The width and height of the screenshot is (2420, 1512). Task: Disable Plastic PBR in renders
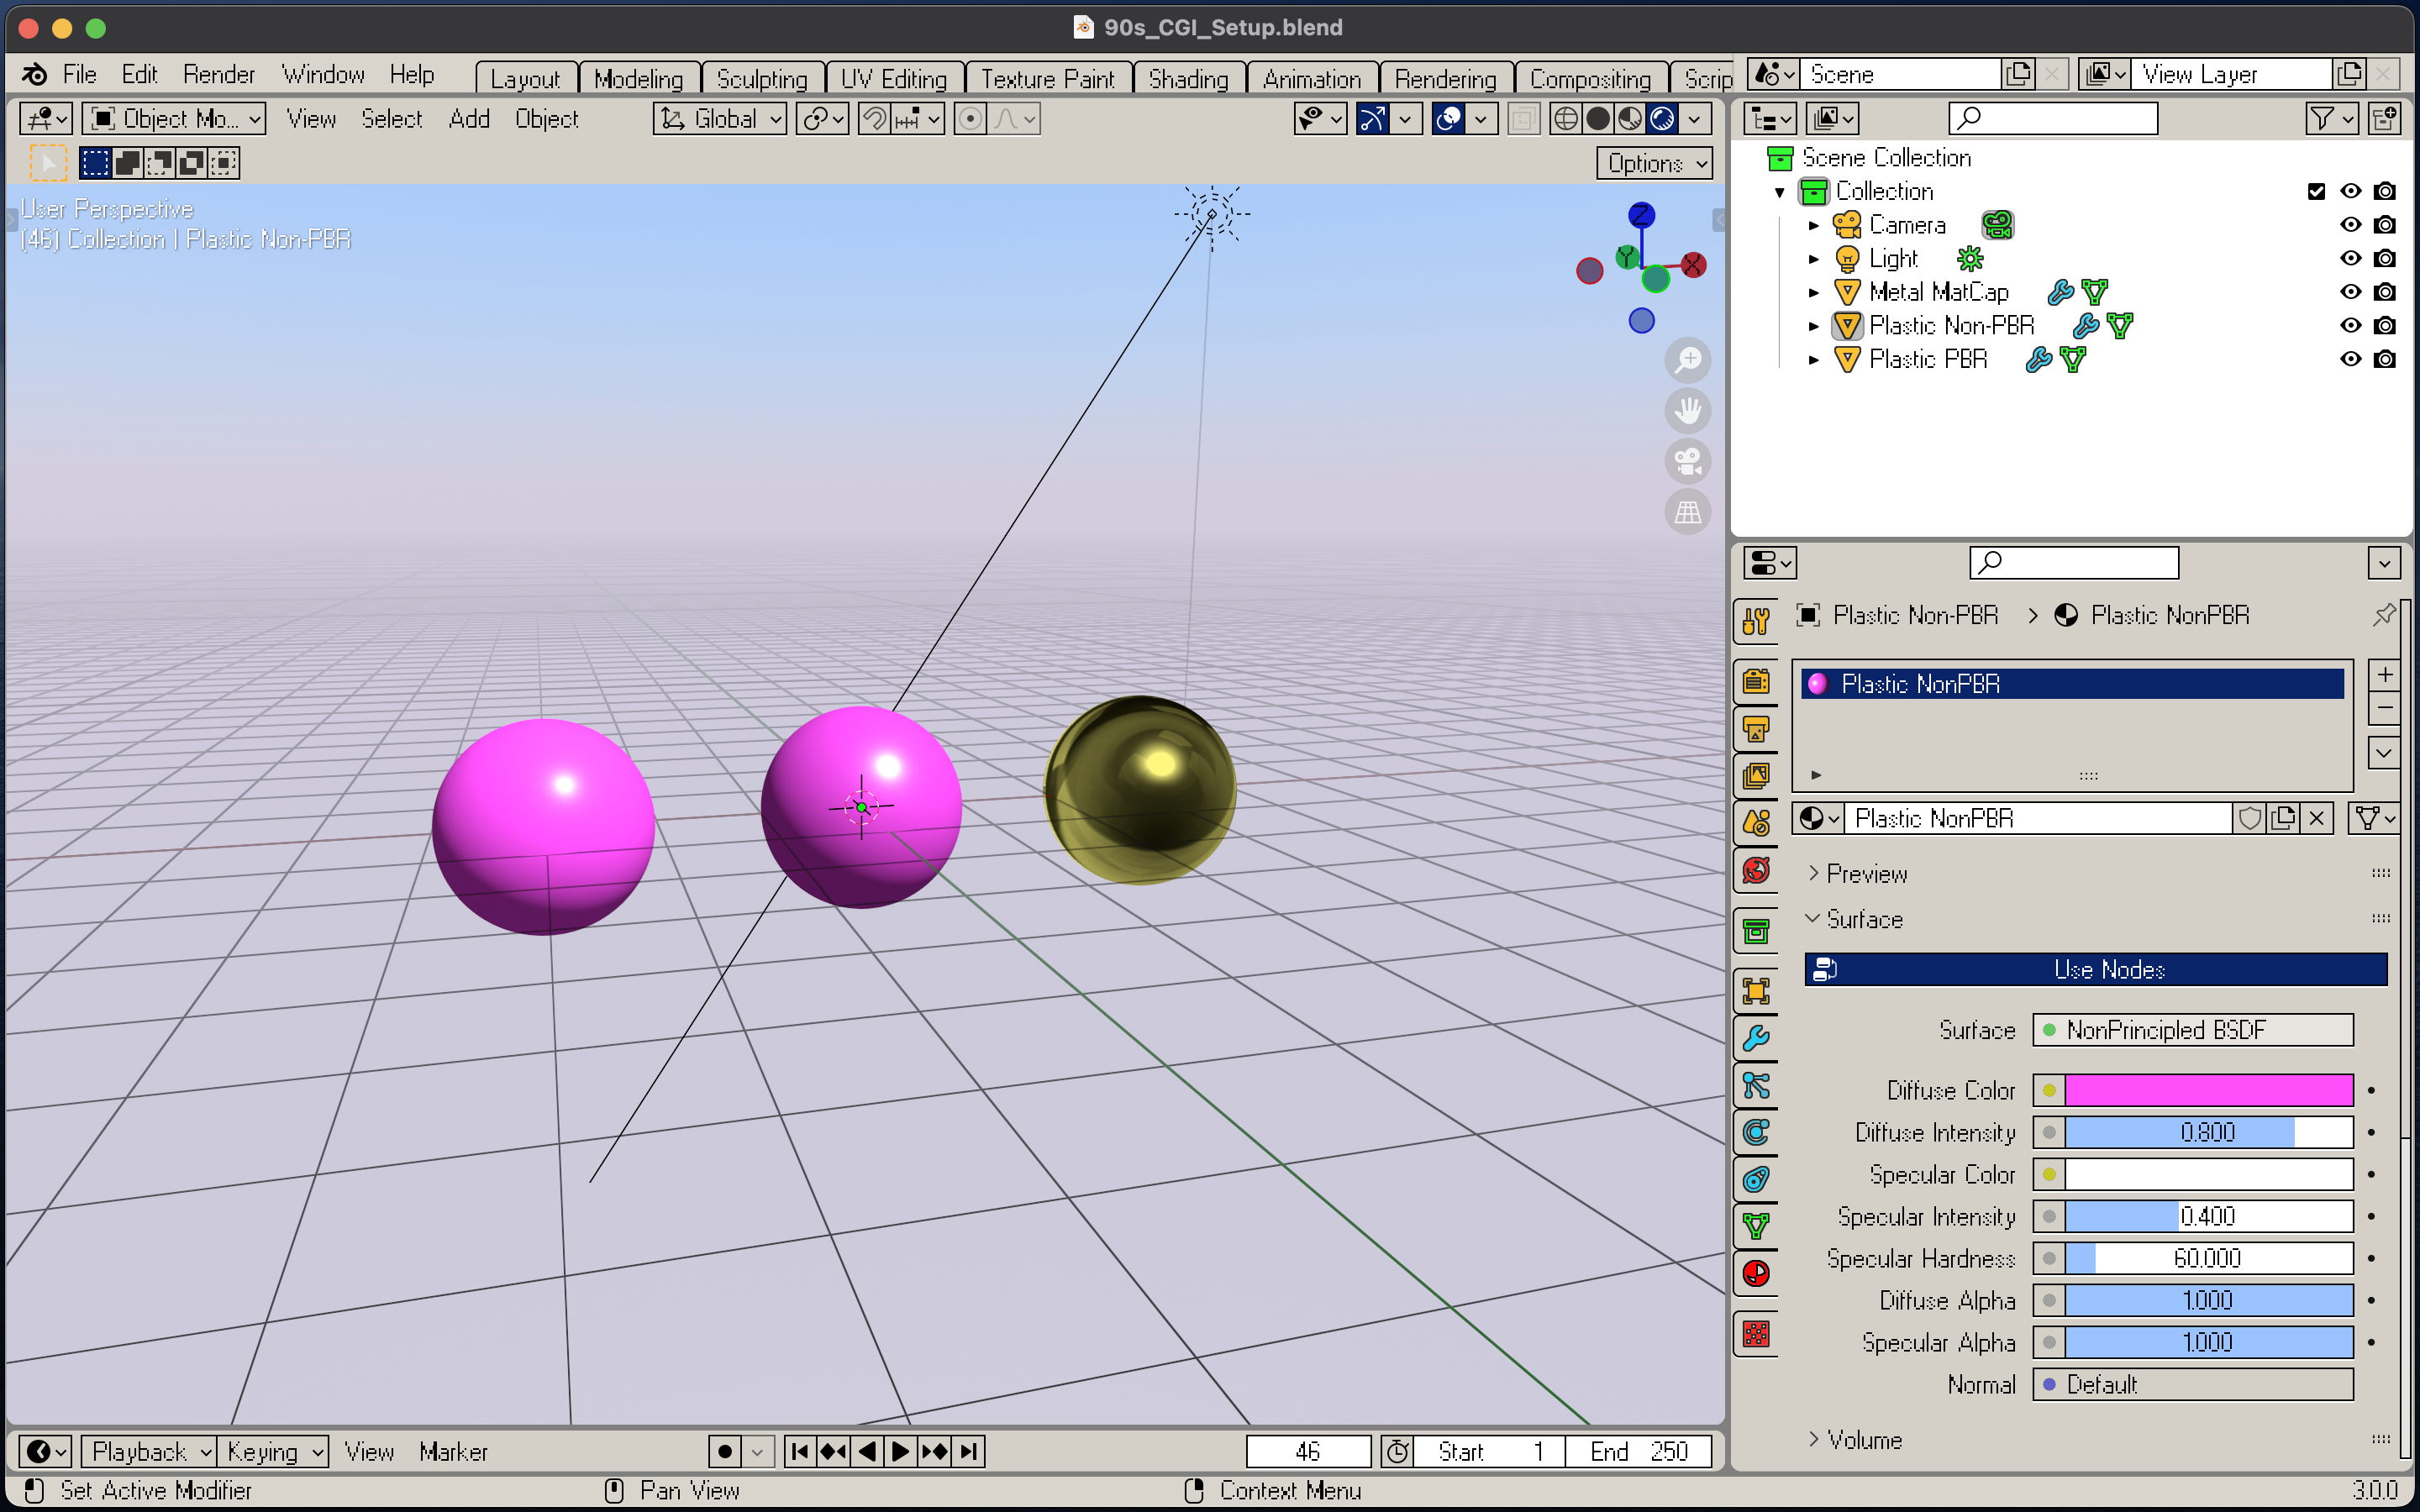(2385, 359)
